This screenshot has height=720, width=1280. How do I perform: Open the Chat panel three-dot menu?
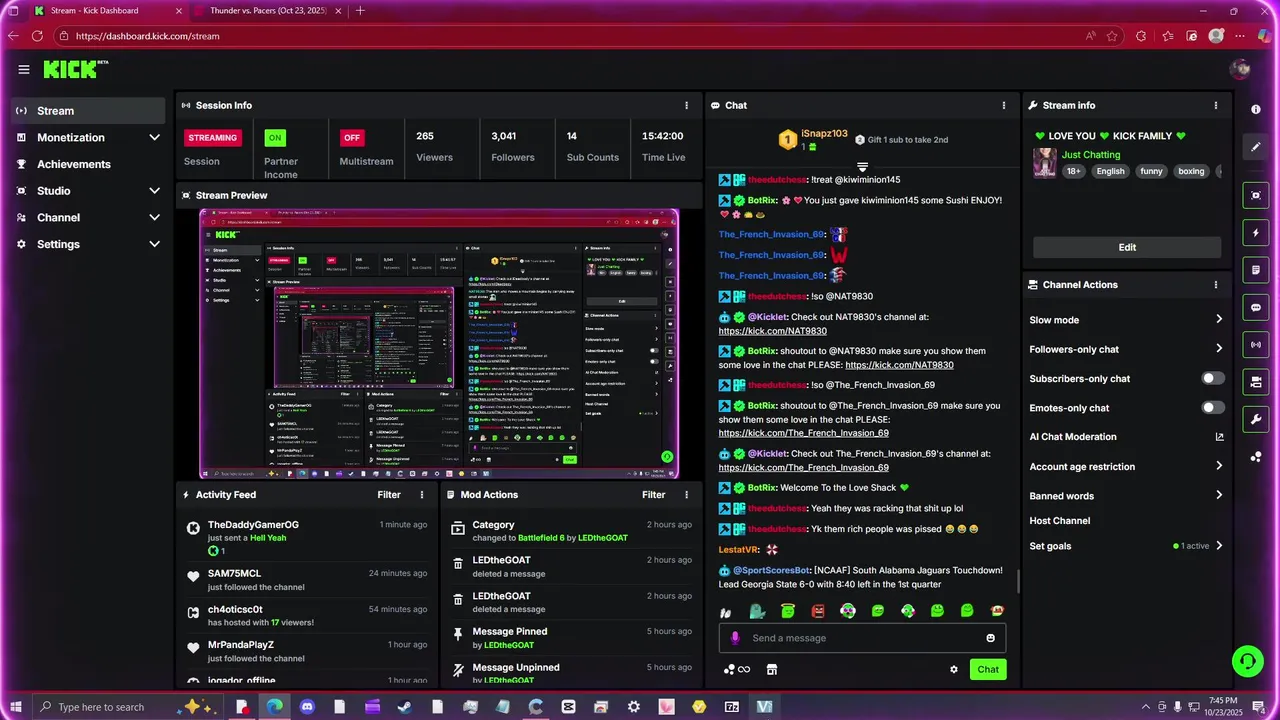pos(1004,105)
